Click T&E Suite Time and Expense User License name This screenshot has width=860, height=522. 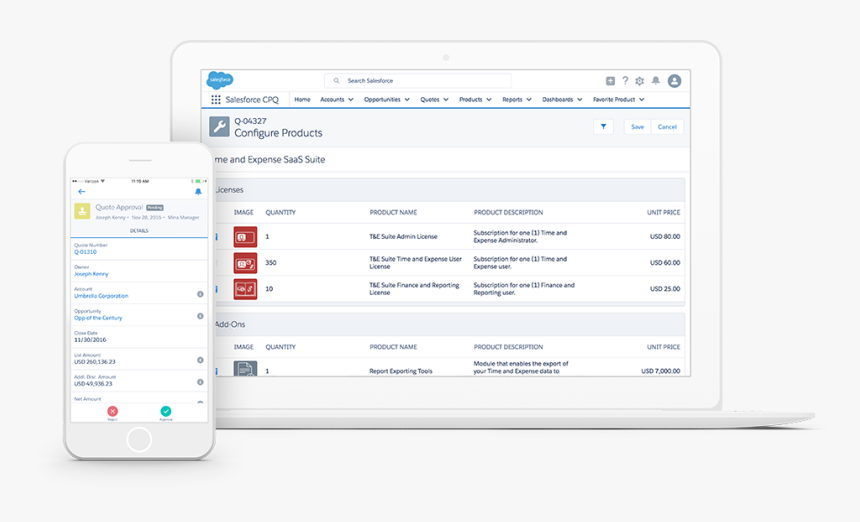click(415, 263)
